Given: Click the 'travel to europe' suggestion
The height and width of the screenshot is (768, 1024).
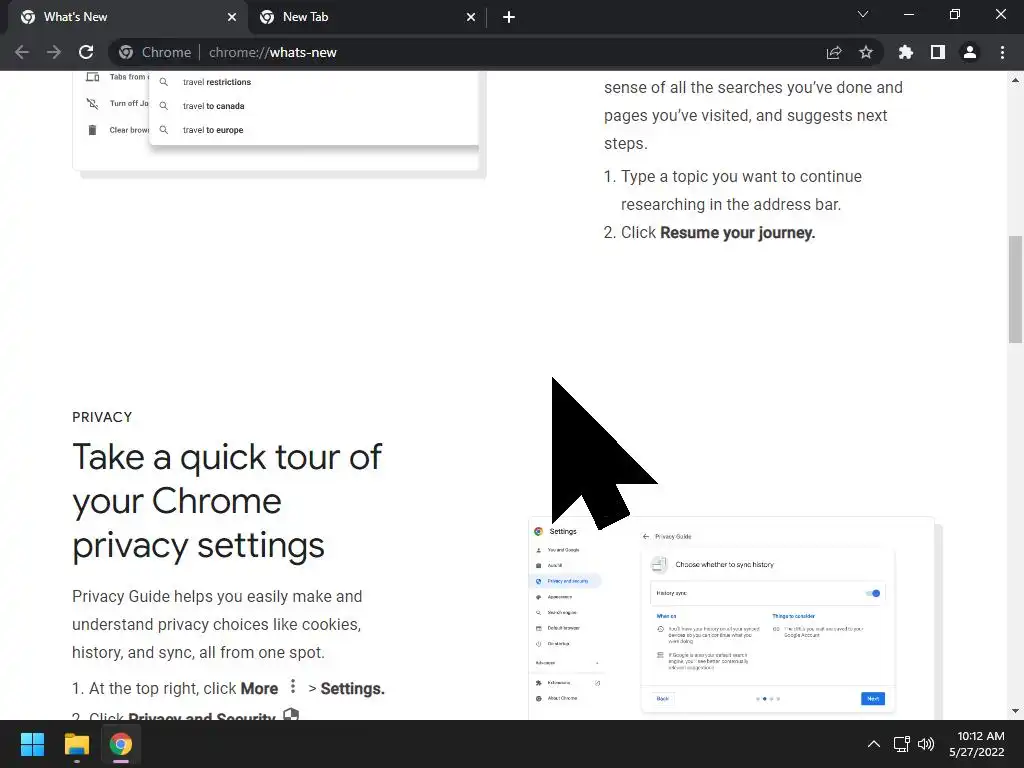Looking at the screenshot, I should 213,130.
